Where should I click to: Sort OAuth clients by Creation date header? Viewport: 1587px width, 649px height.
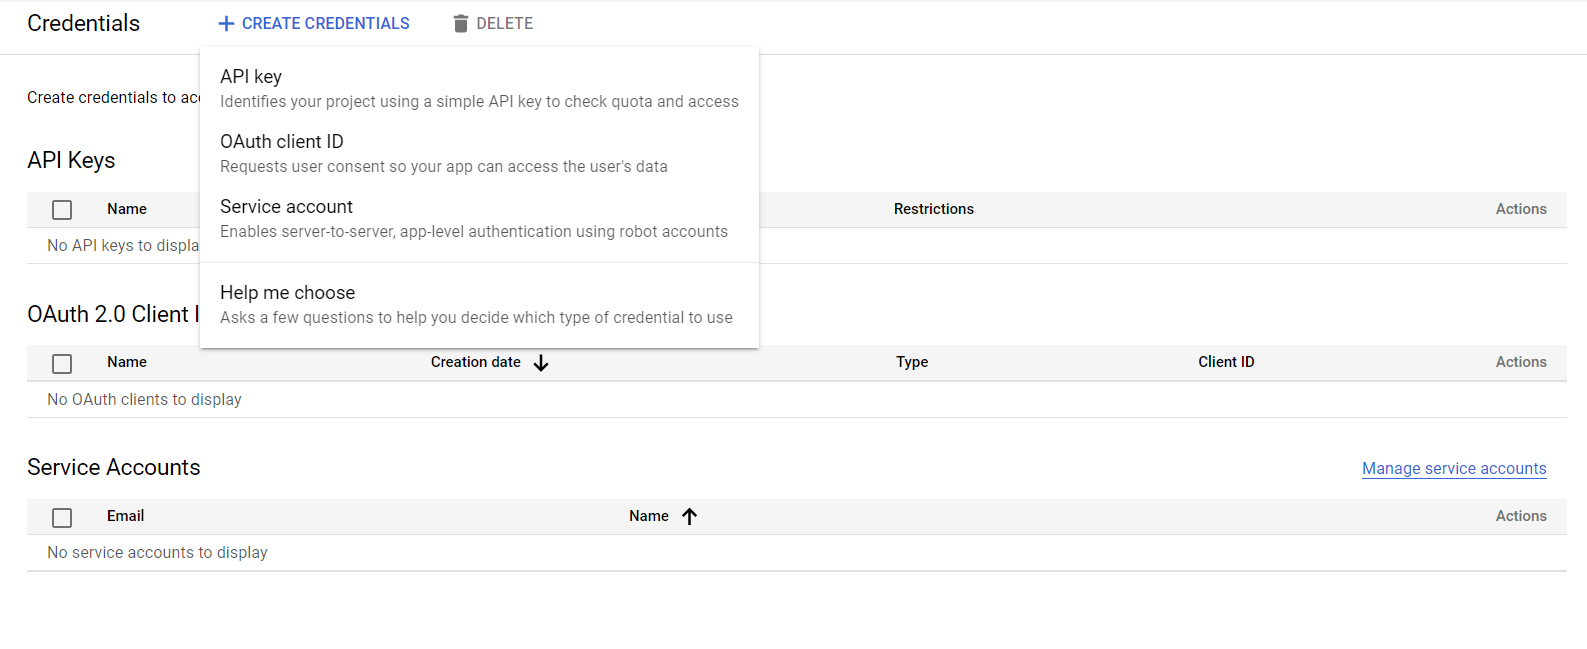475,362
